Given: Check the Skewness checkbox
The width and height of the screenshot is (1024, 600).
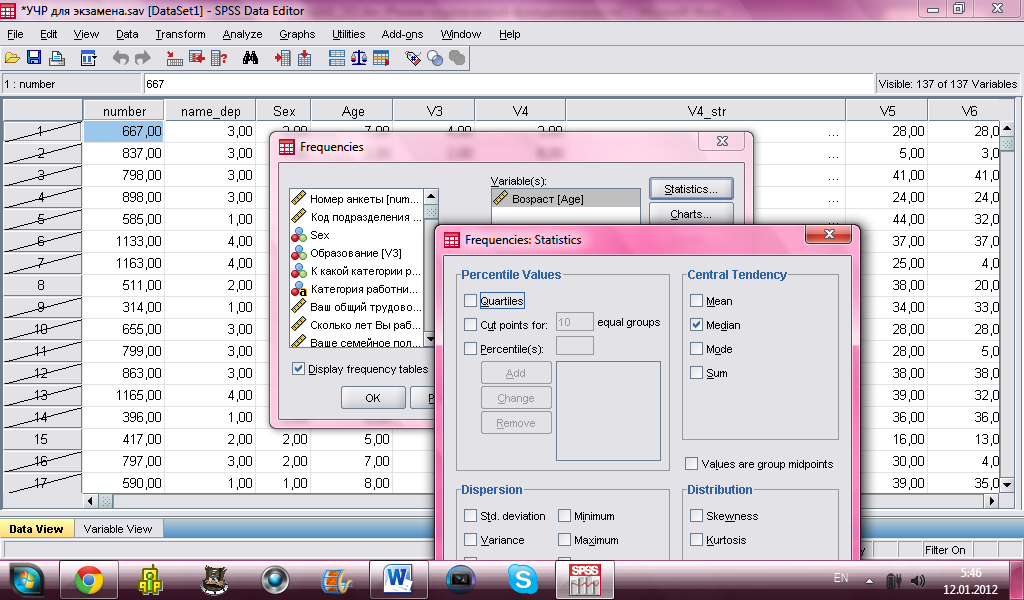Looking at the screenshot, I should (696, 516).
